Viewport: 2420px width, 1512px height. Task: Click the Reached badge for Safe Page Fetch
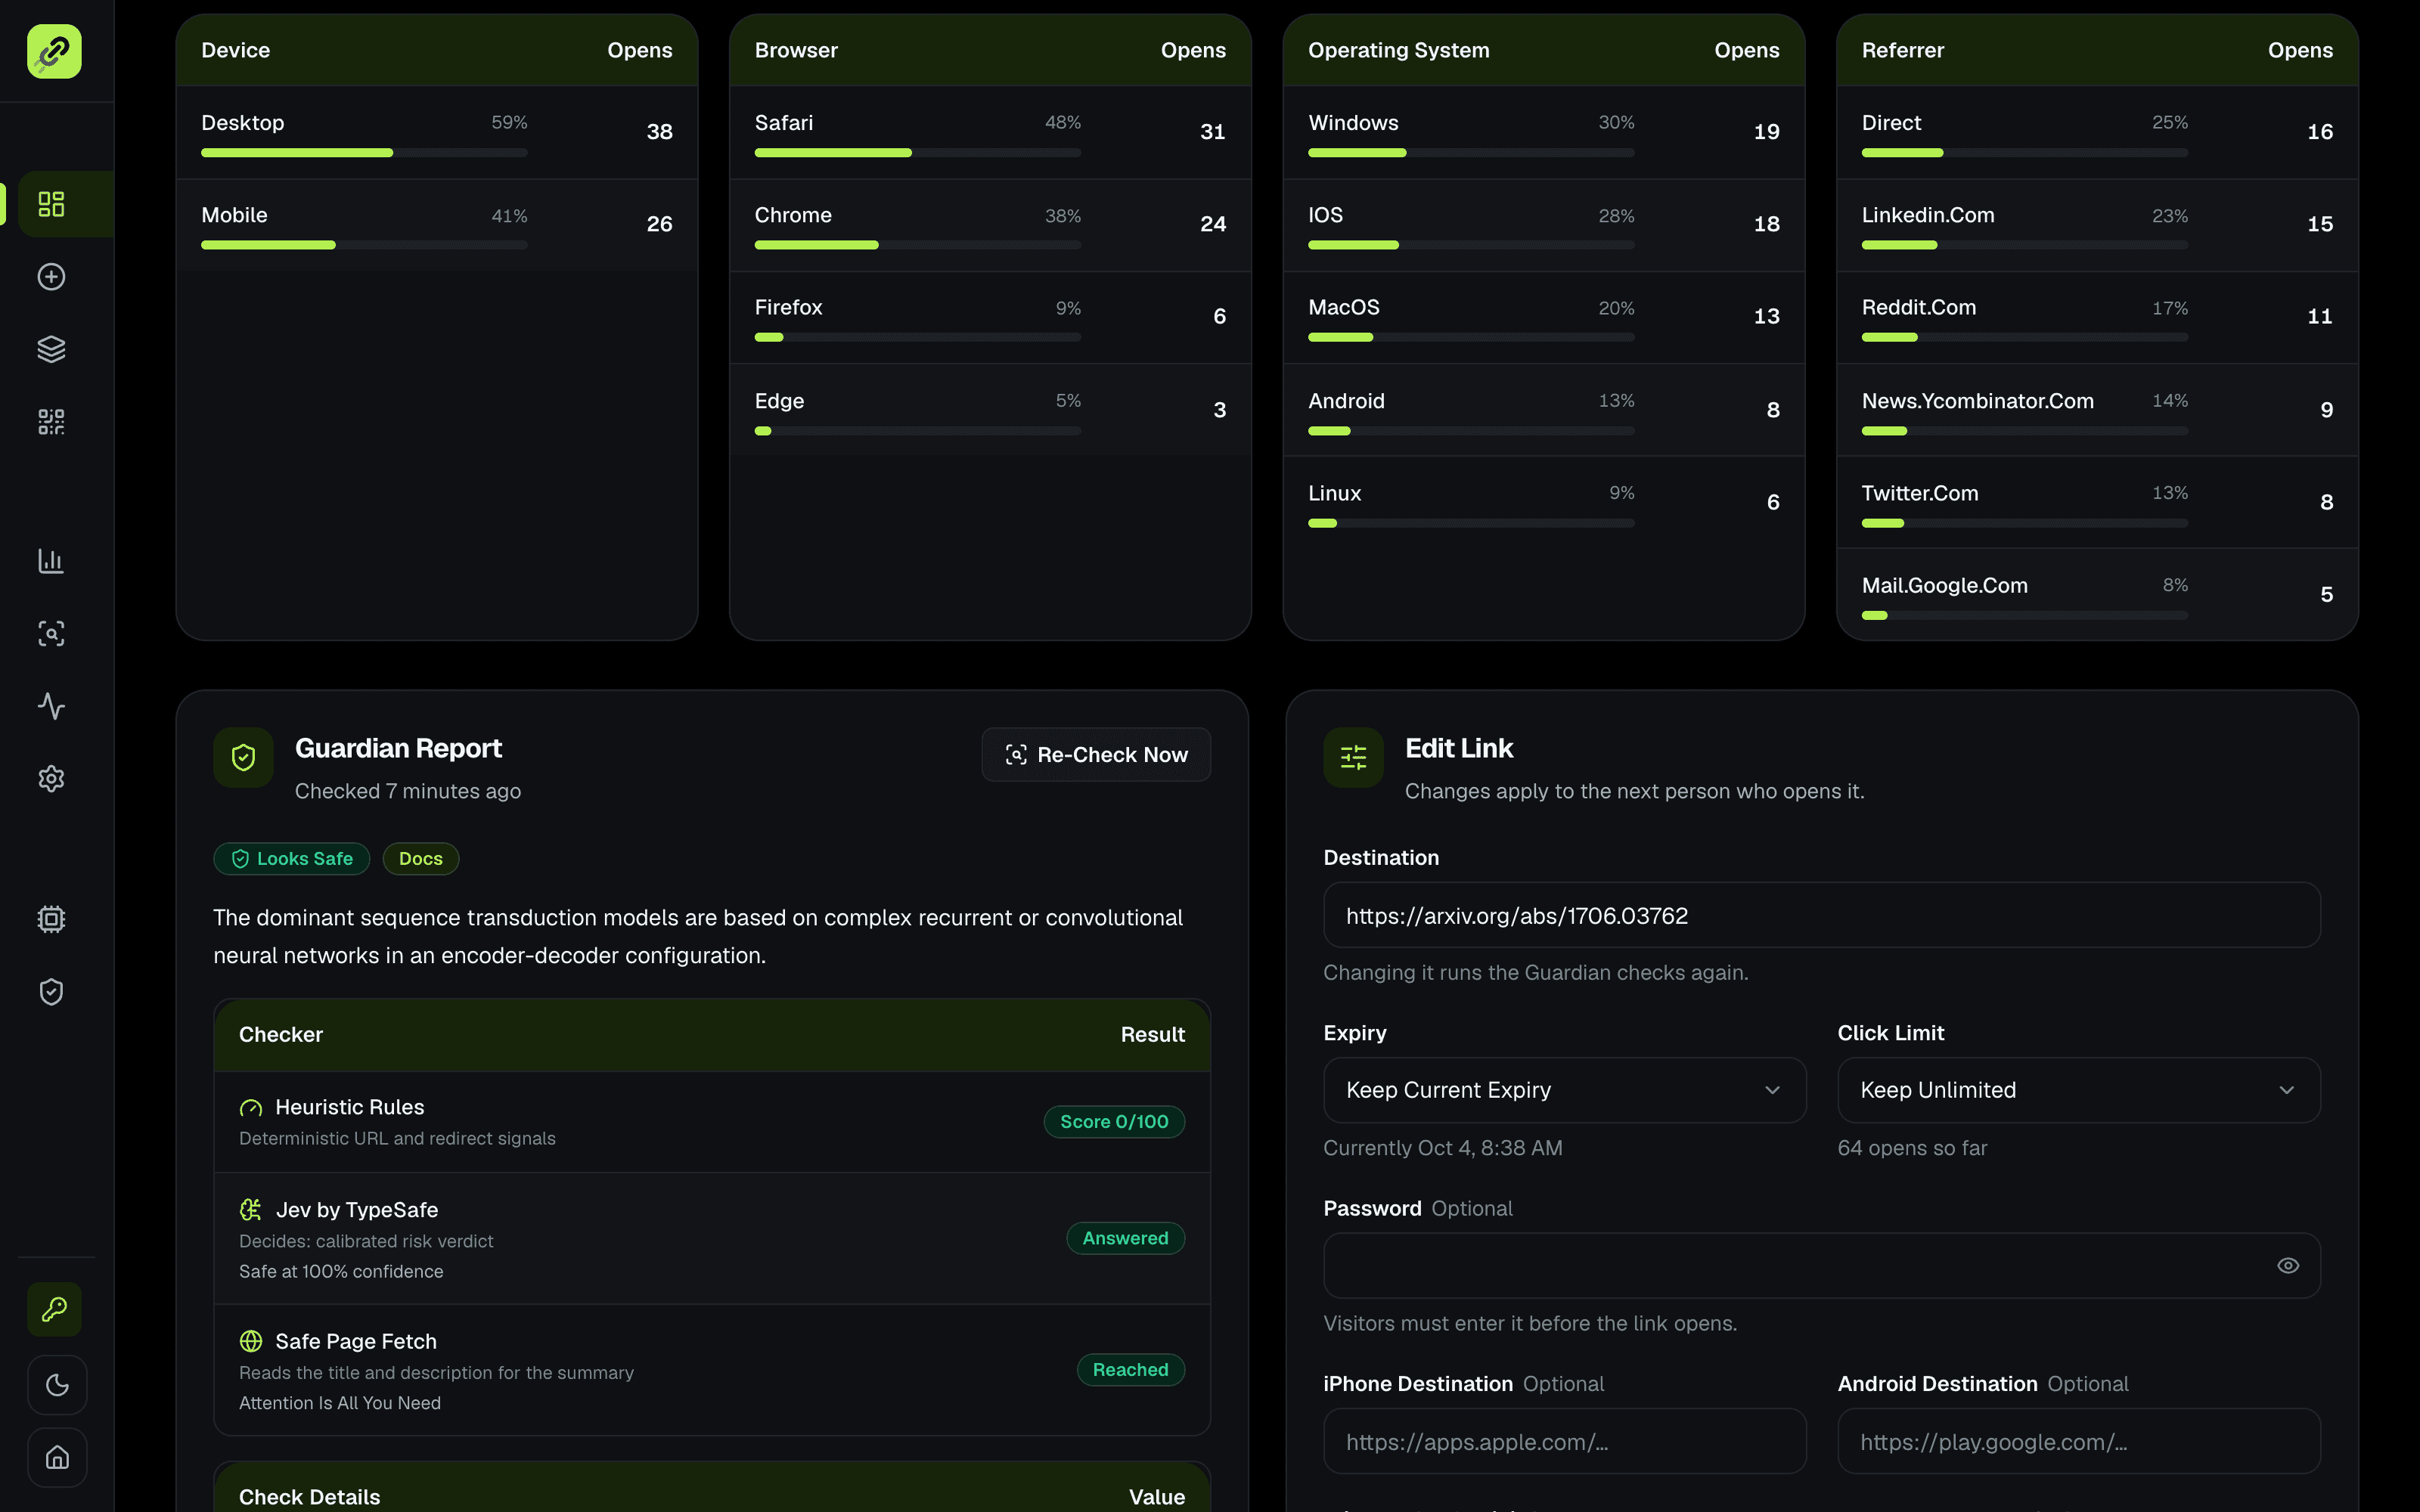pos(1130,1370)
